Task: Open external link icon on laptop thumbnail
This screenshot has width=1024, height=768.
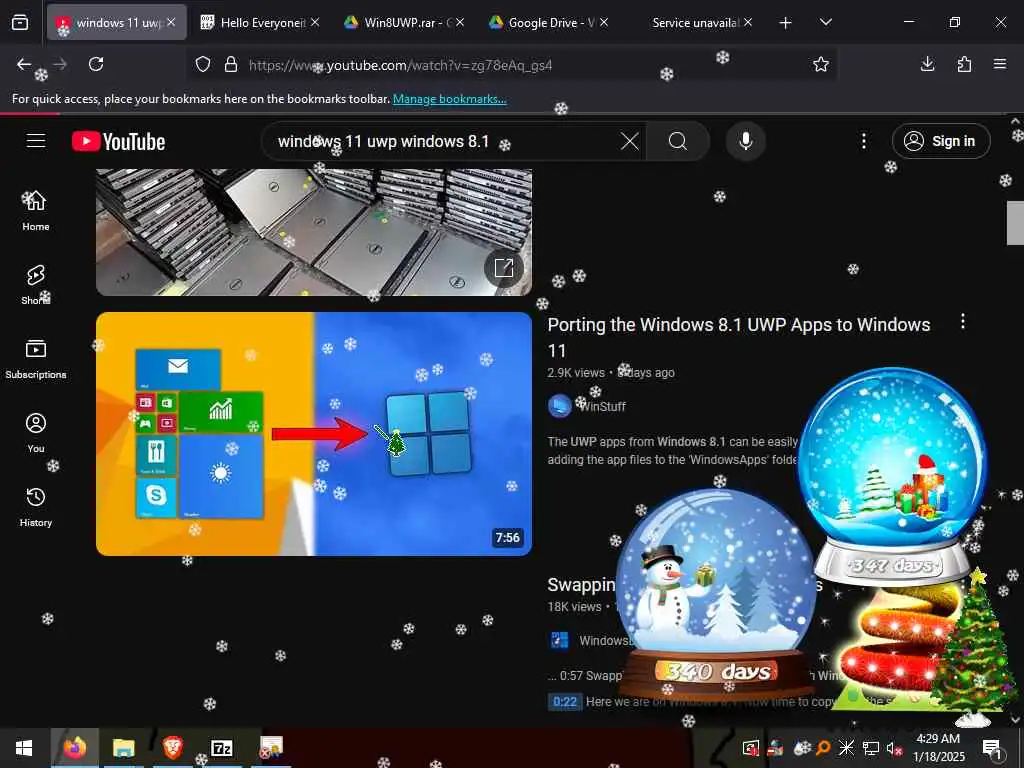Action: click(504, 268)
